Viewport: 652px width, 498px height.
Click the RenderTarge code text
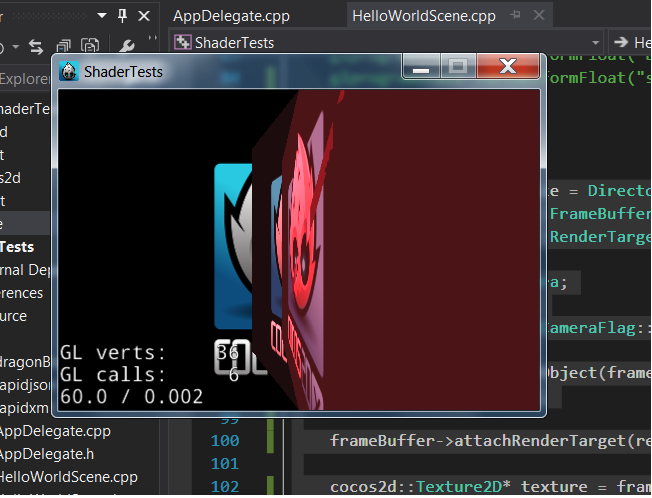600,237
